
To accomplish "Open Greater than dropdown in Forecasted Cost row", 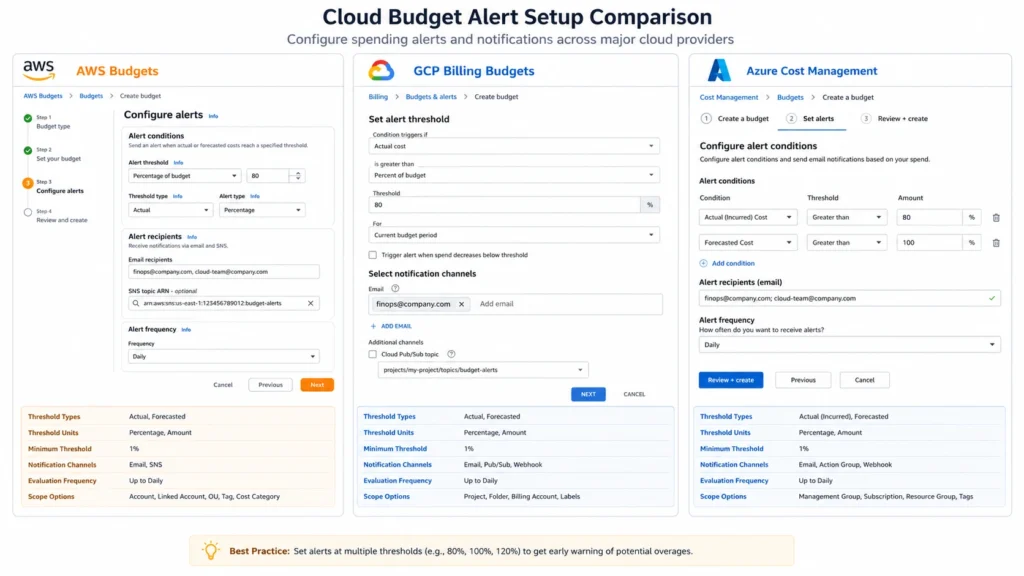I will tap(847, 243).
